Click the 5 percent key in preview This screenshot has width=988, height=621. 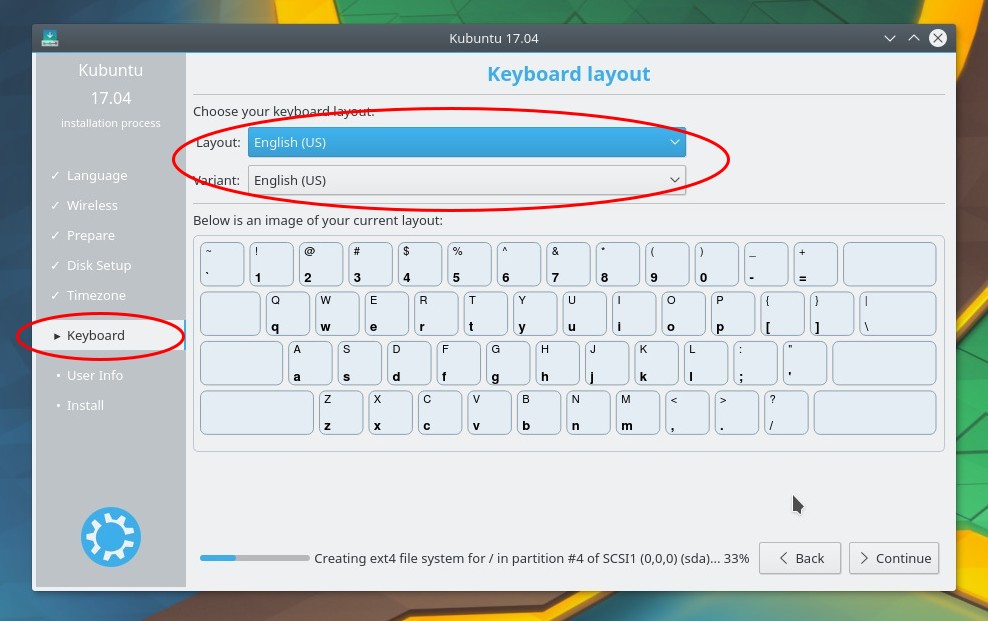coord(469,265)
